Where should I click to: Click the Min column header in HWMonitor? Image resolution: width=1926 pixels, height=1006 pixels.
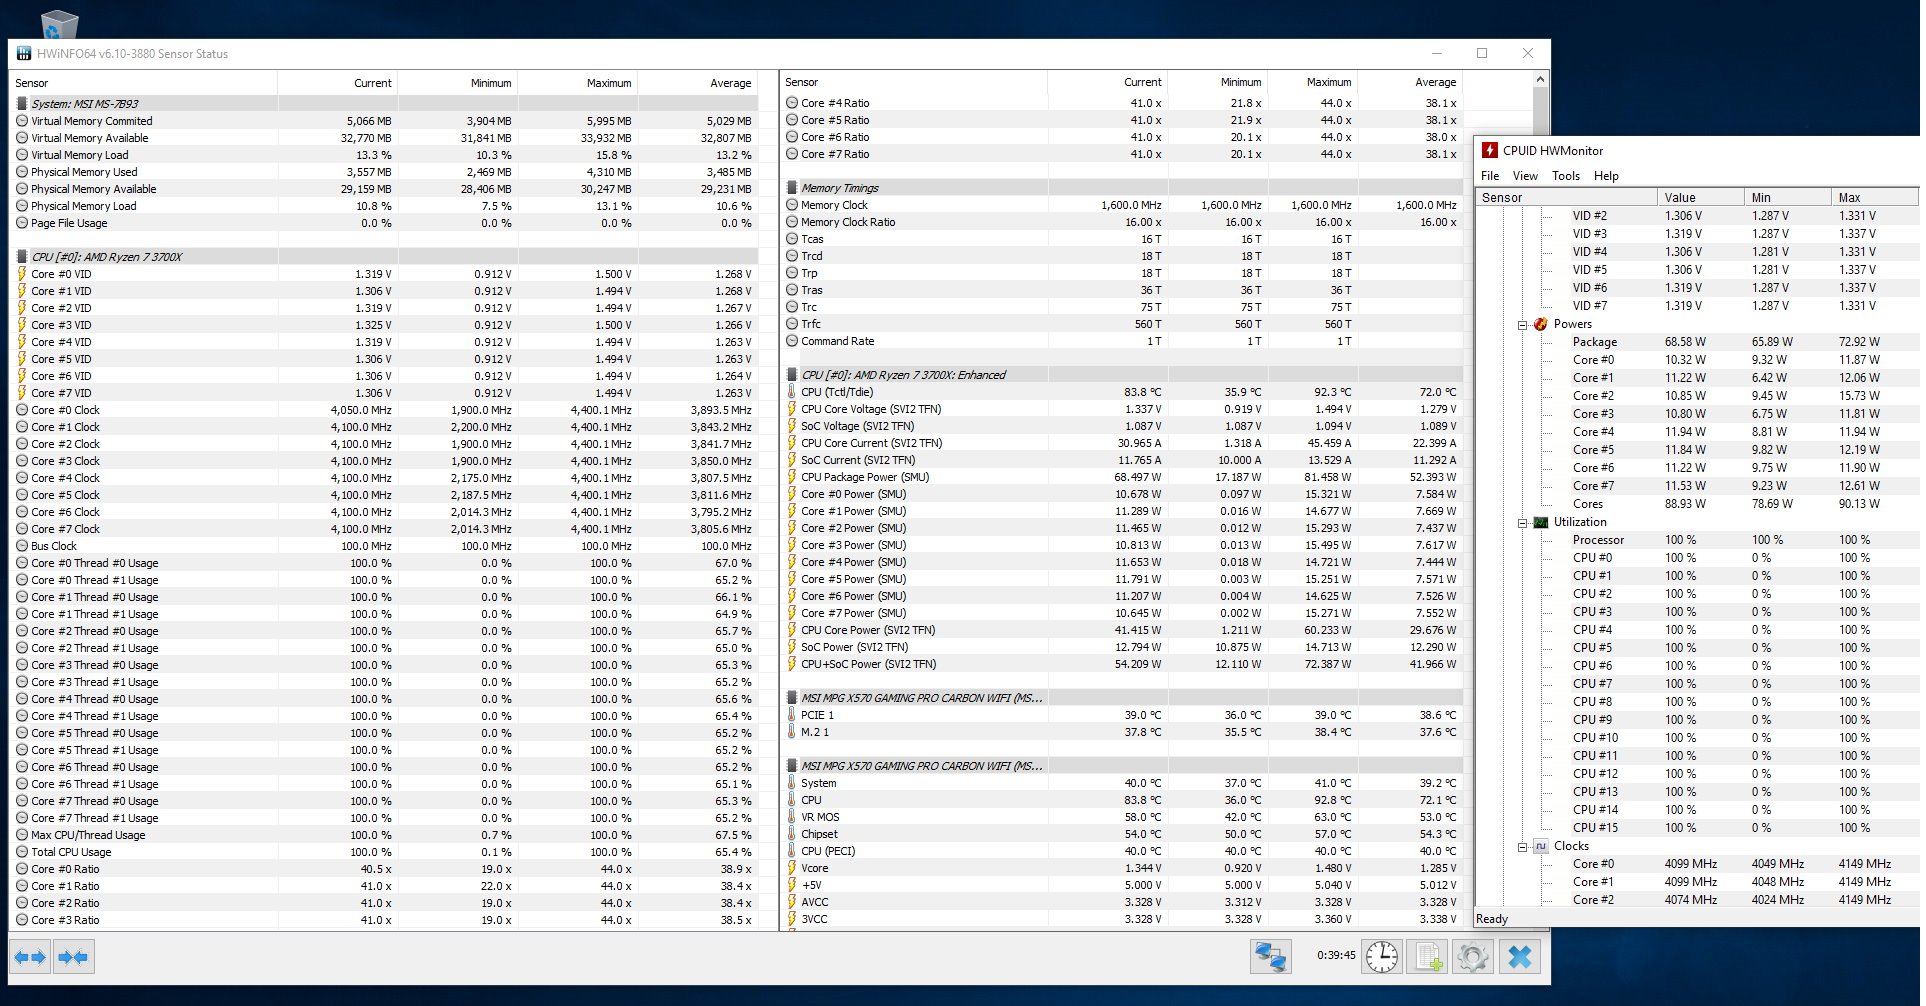(x=1788, y=197)
